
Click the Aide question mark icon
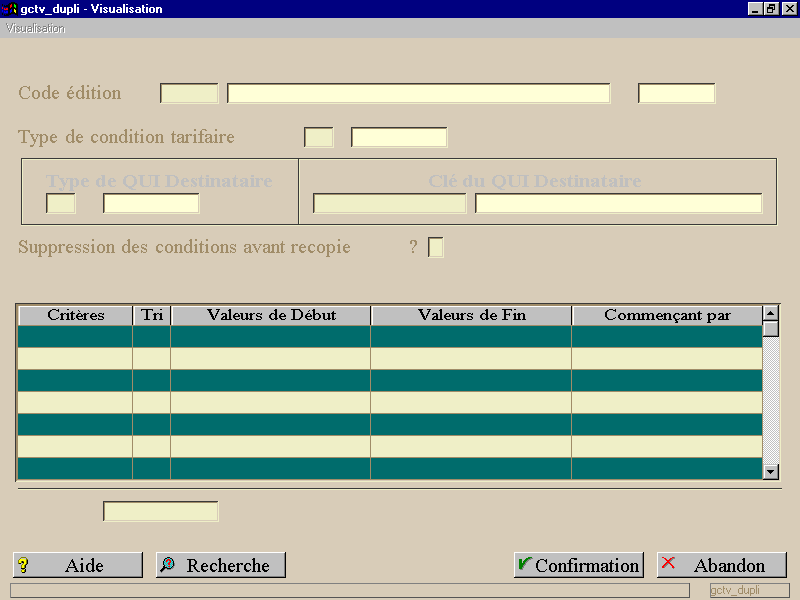click(23, 565)
